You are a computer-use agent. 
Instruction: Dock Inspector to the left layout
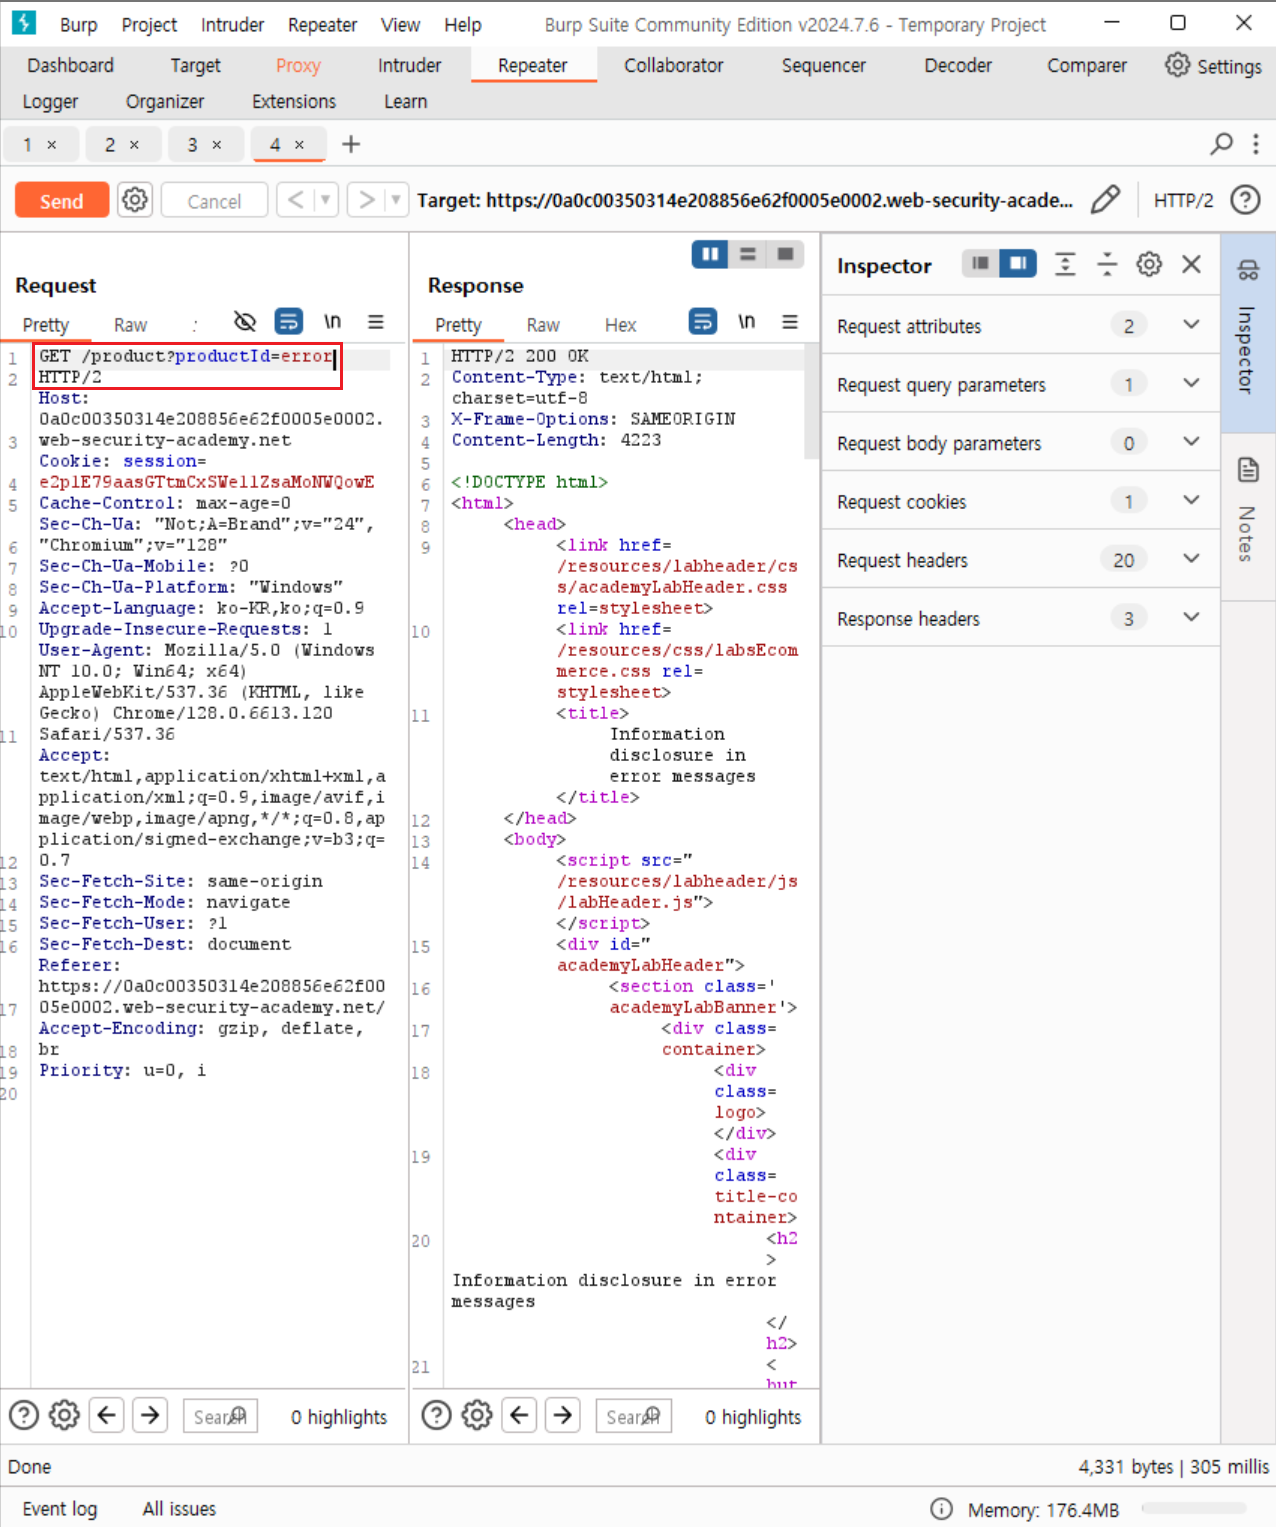(980, 263)
